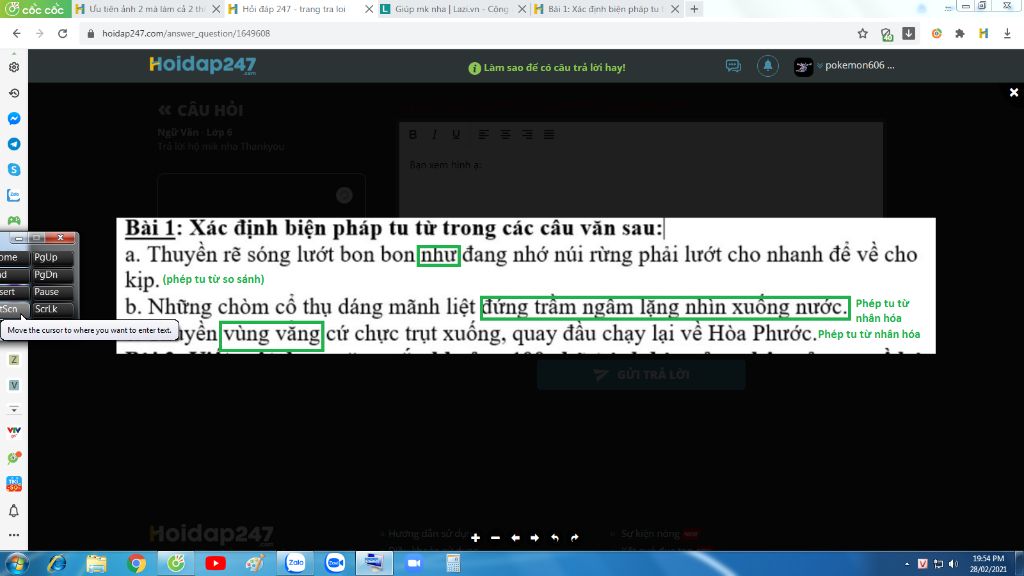Click the Hoidap247 logo in header

(x=202, y=65)
